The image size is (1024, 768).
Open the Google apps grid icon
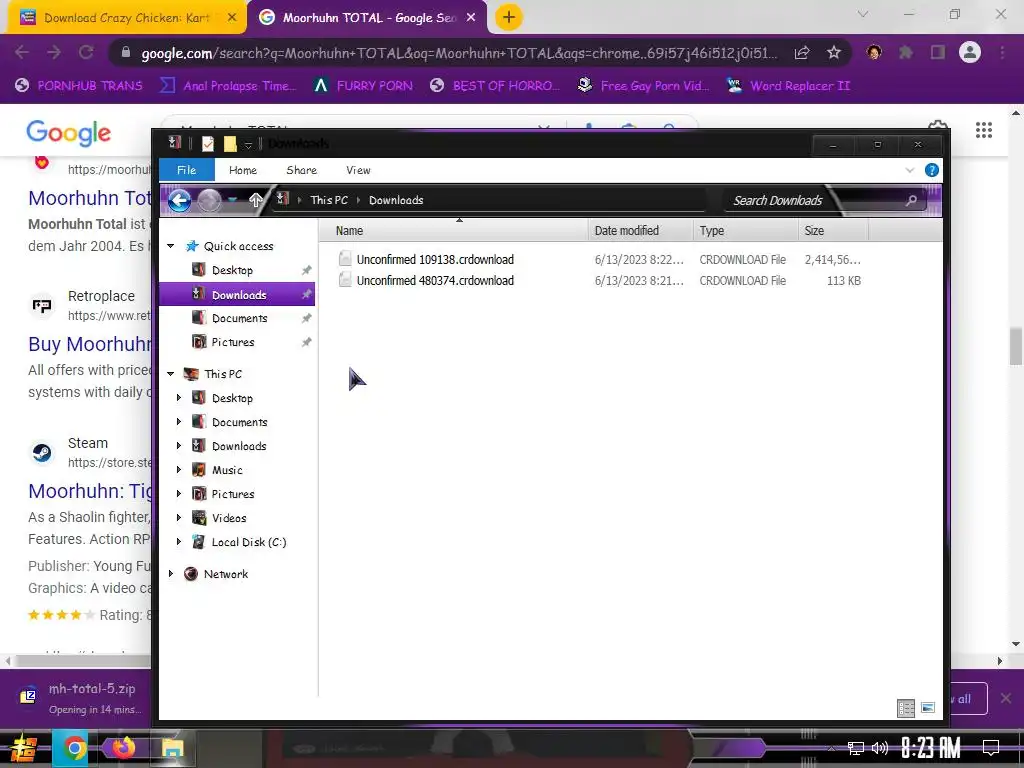click(984, 130)
